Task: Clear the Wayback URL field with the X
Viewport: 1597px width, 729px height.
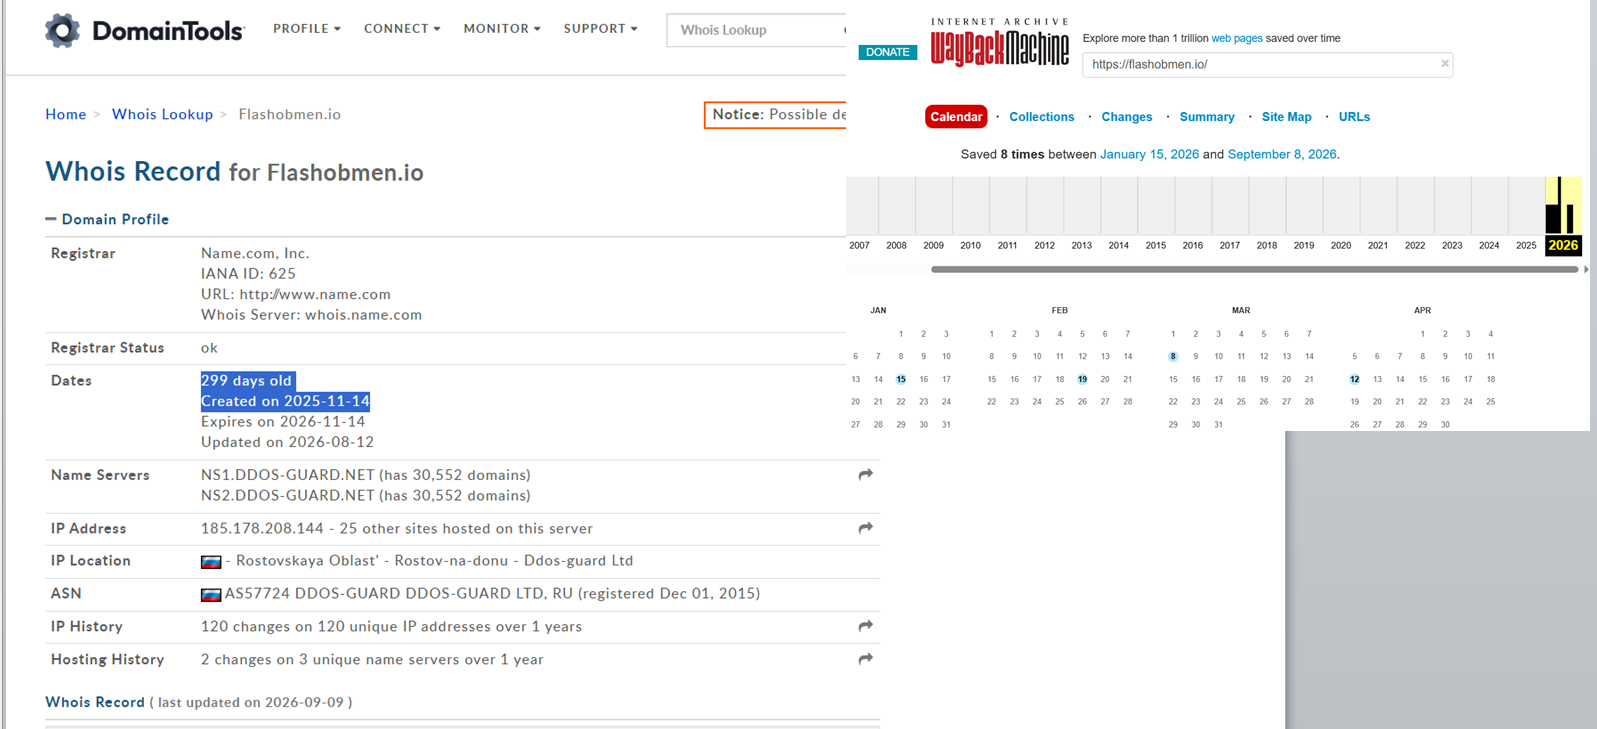Action: 1445,64
